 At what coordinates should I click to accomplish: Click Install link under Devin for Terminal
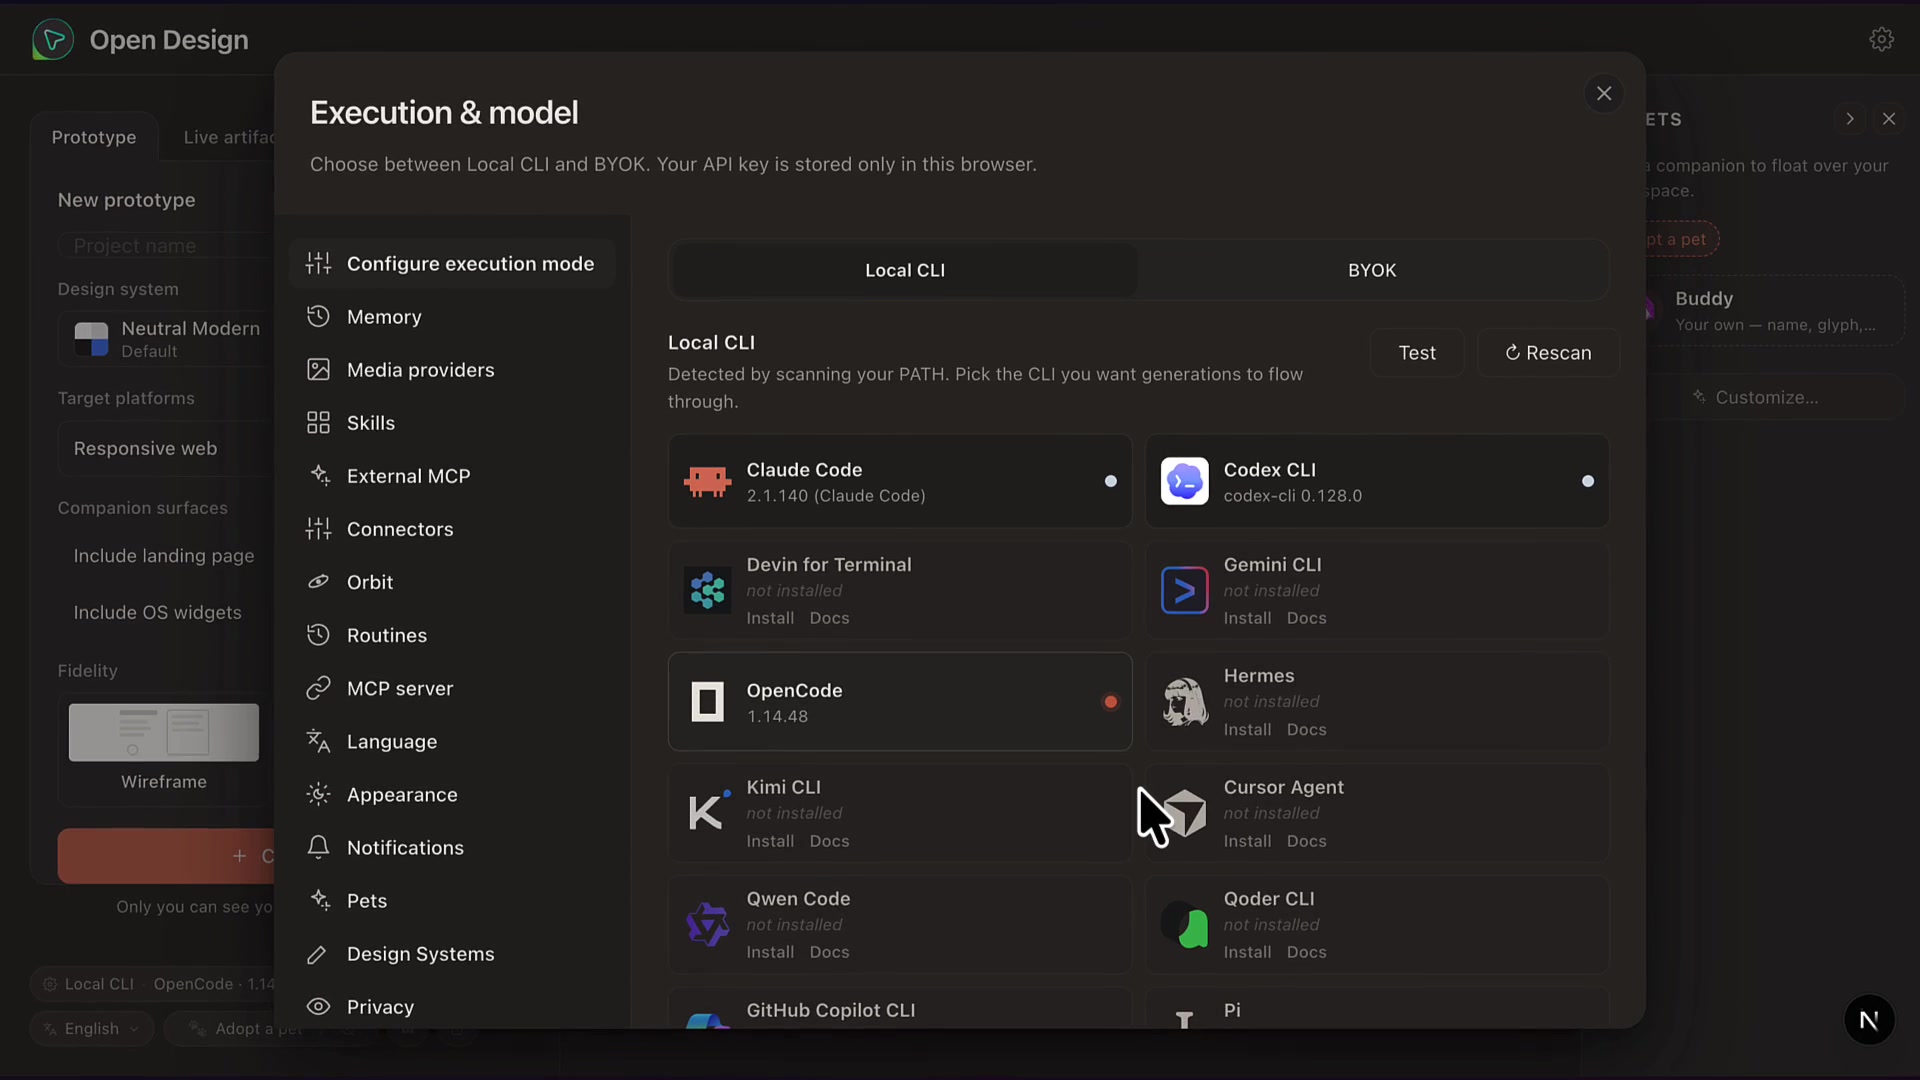pyautogui.click(x=770, y=618)
